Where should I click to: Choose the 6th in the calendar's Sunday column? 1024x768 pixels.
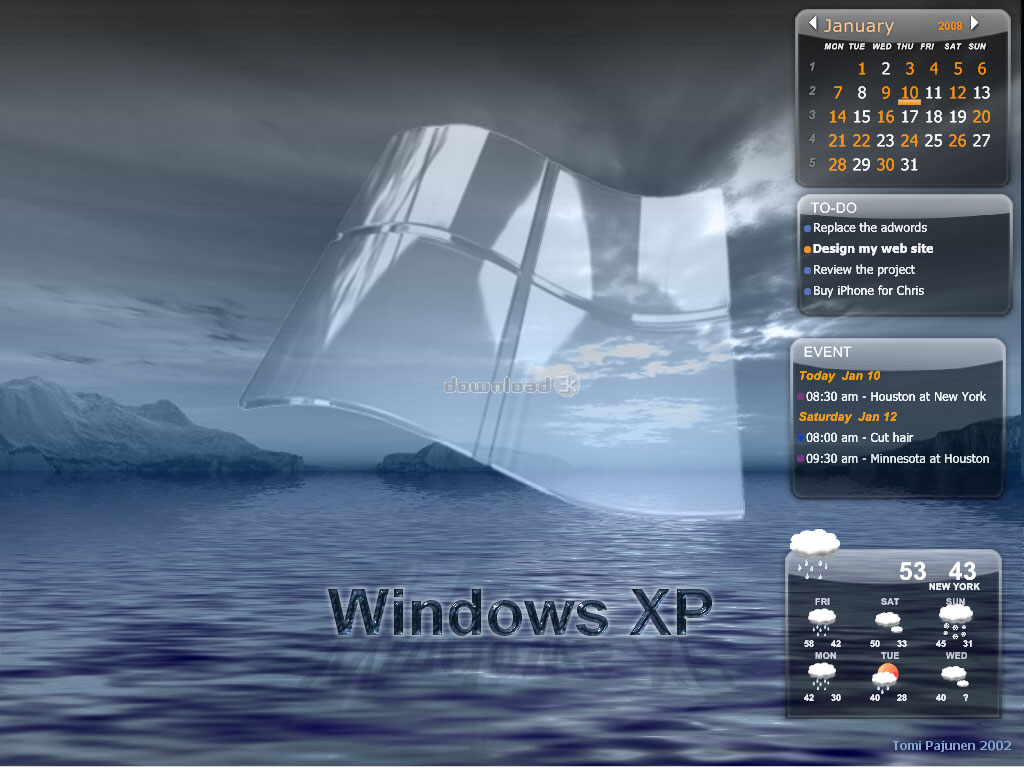tap(982, 69)
